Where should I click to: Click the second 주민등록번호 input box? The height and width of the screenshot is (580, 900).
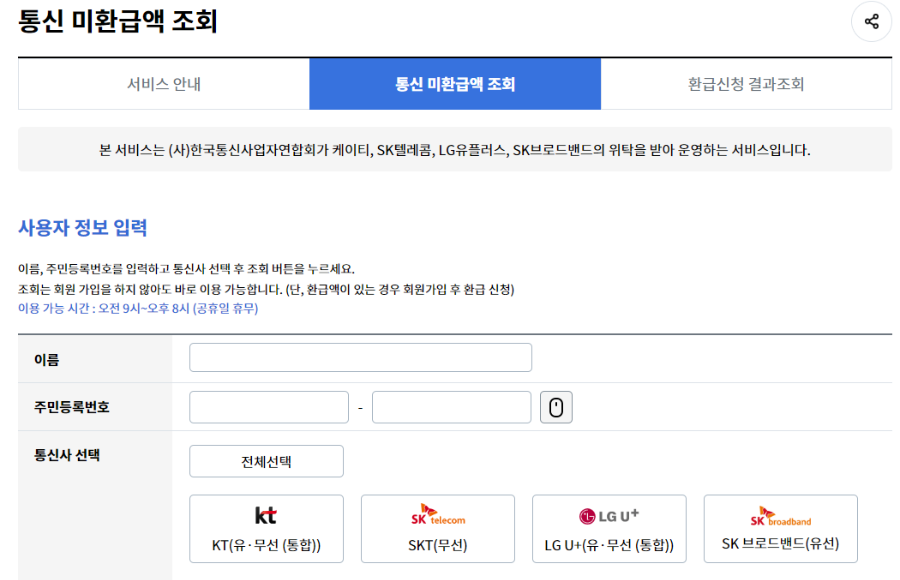tap(451, 406)
